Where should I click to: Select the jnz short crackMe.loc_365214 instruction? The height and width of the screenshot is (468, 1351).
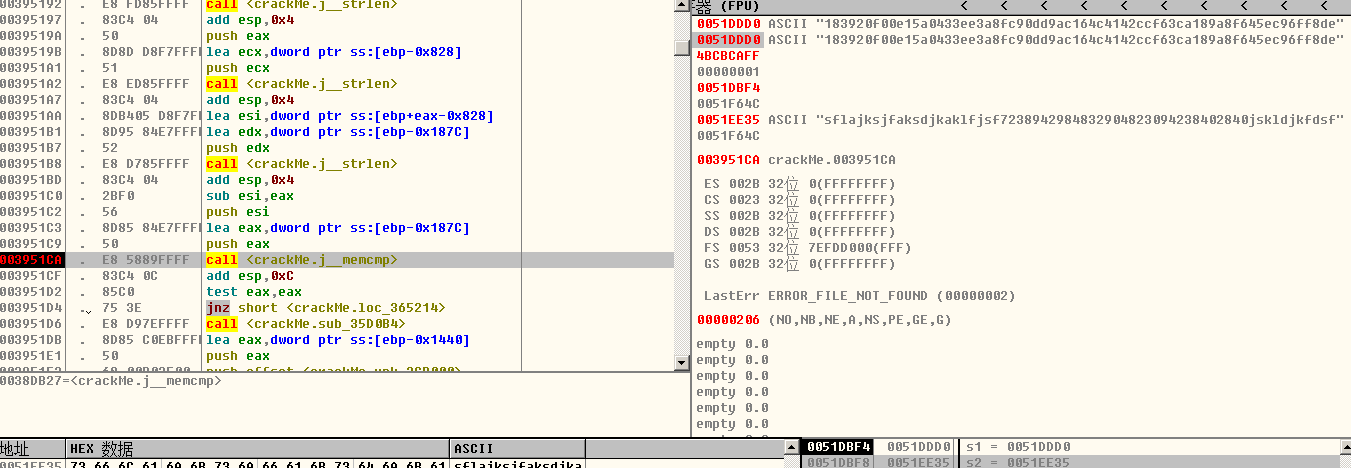point(325,308)
